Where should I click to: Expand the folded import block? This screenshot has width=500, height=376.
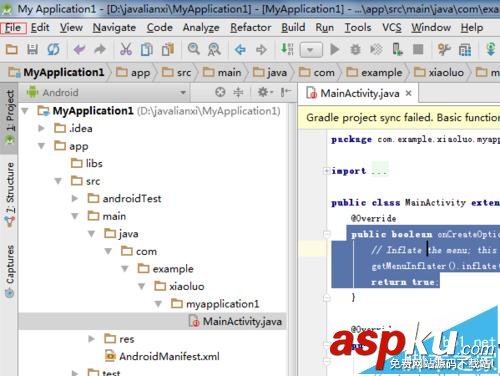tap(326, 171)
